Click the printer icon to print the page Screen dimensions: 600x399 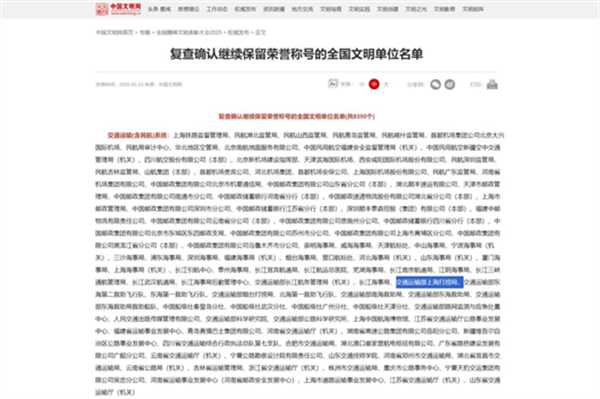pyautogui.click(x=492, y=85)
